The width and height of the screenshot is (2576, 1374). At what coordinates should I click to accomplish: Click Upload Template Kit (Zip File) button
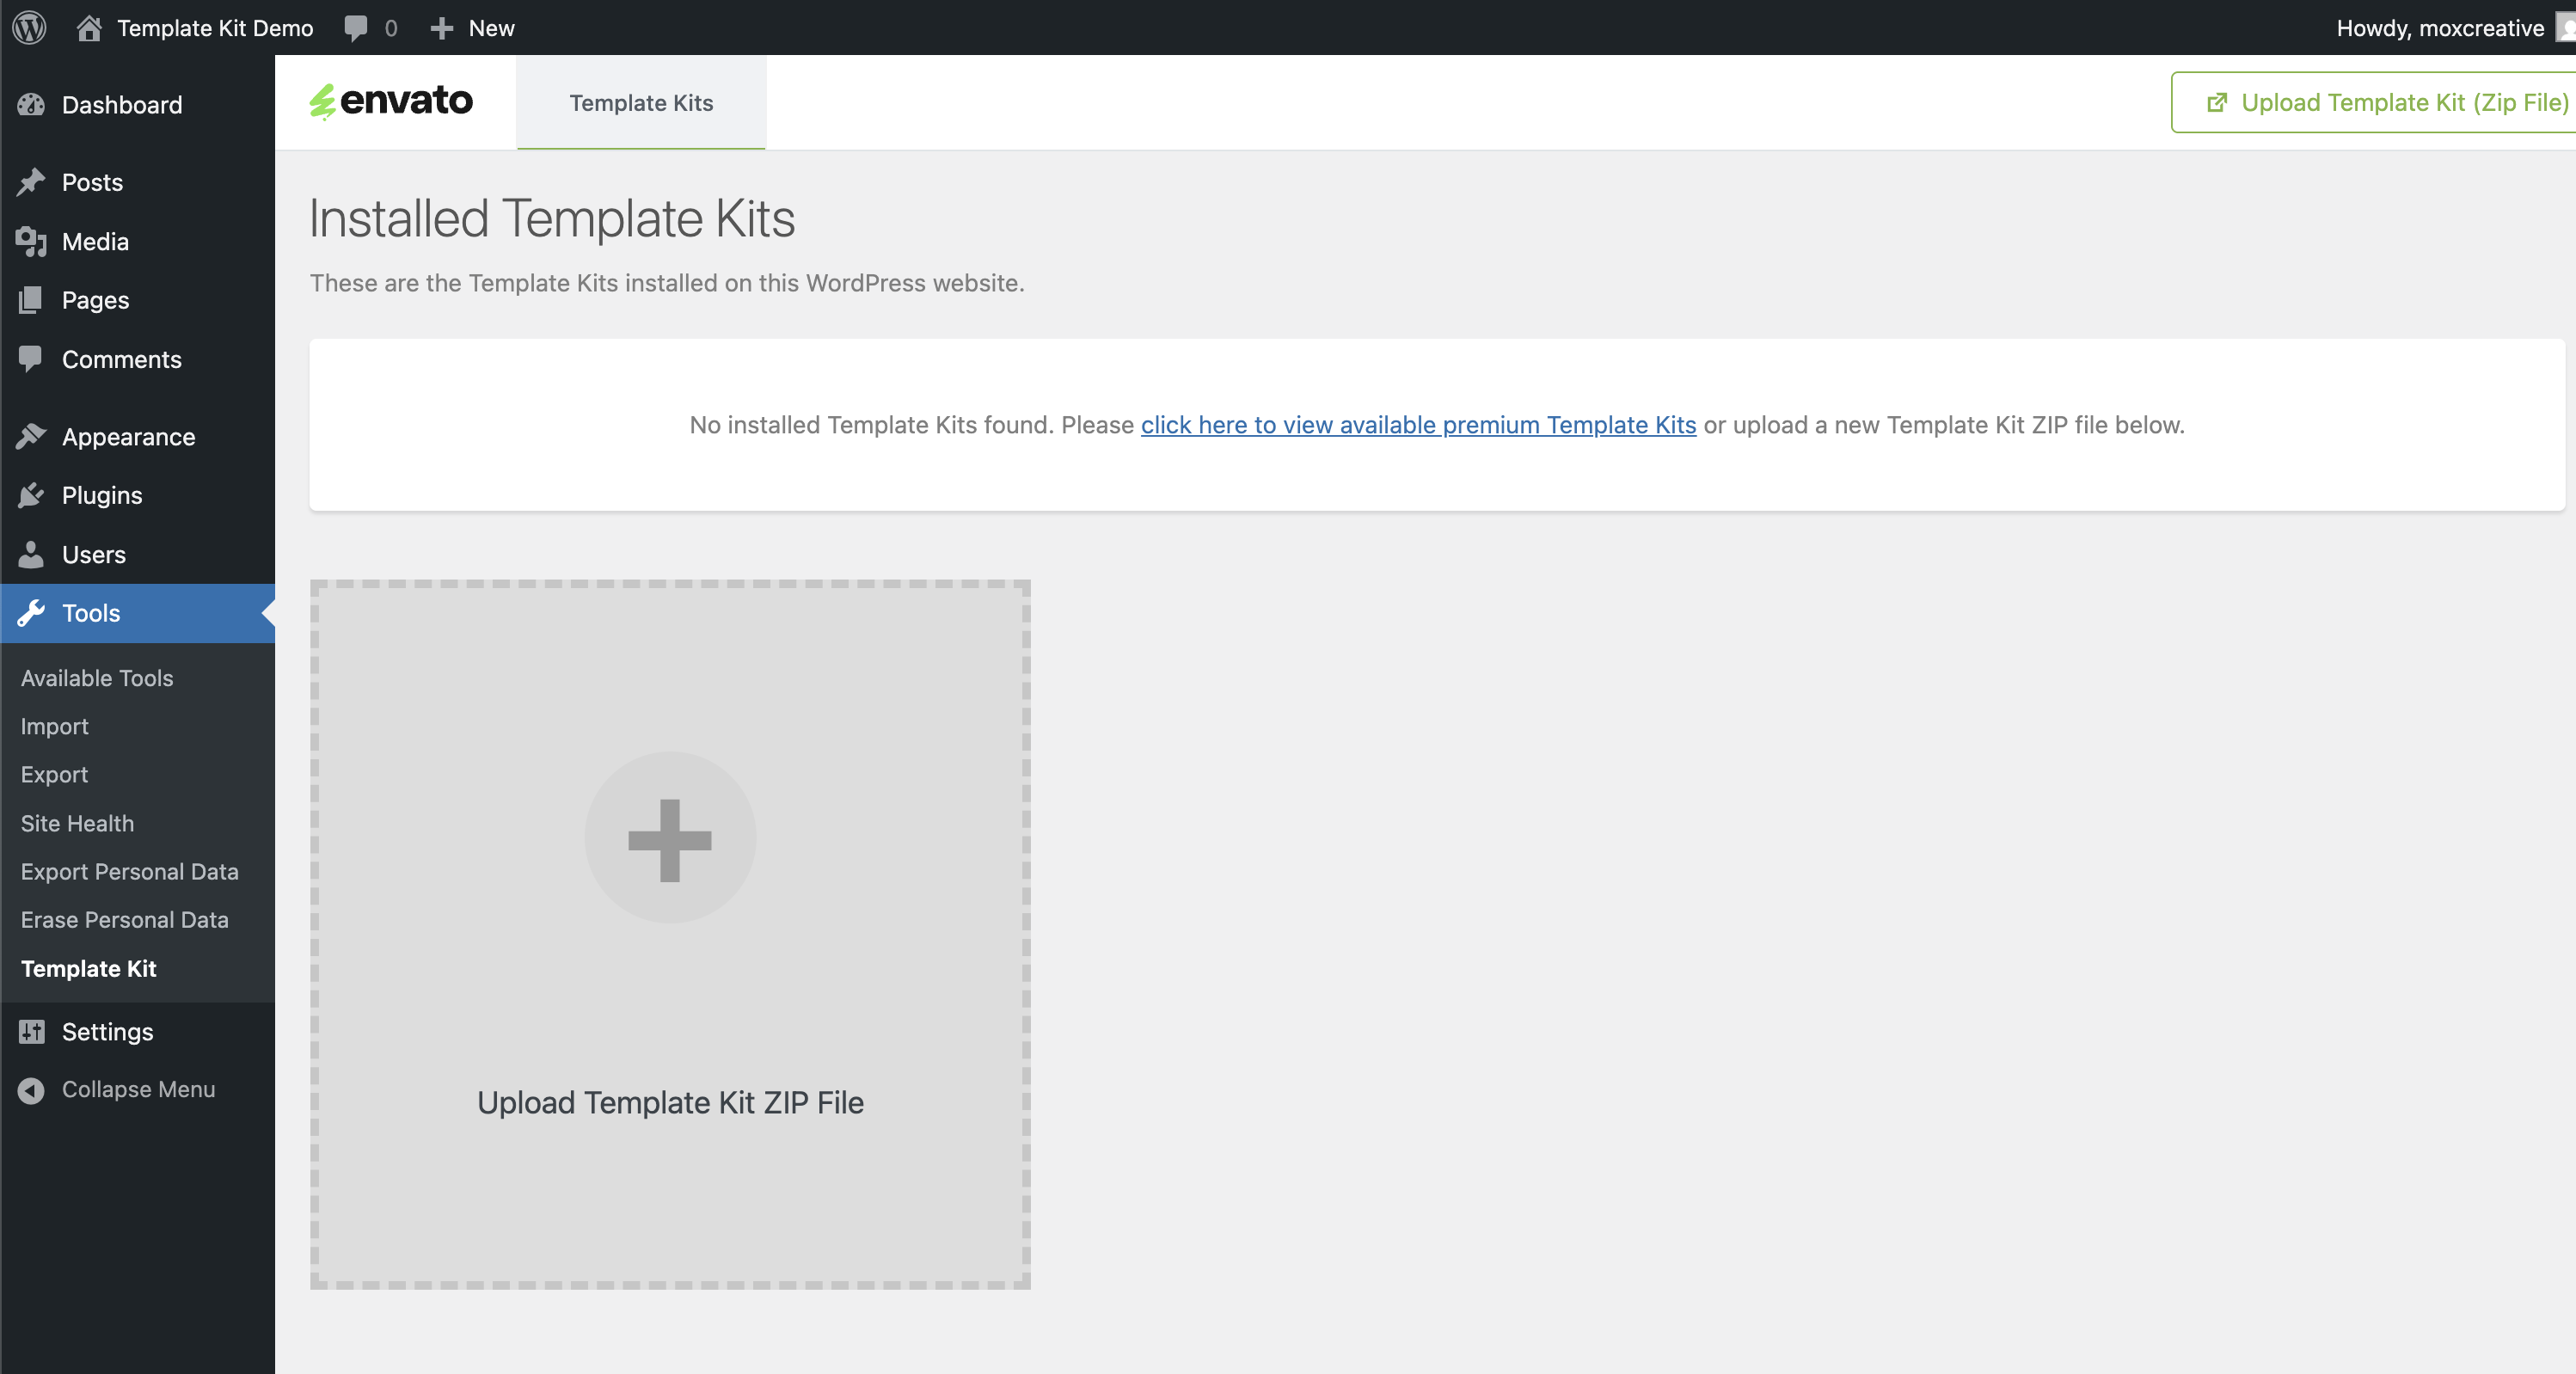pos(2374,102)
